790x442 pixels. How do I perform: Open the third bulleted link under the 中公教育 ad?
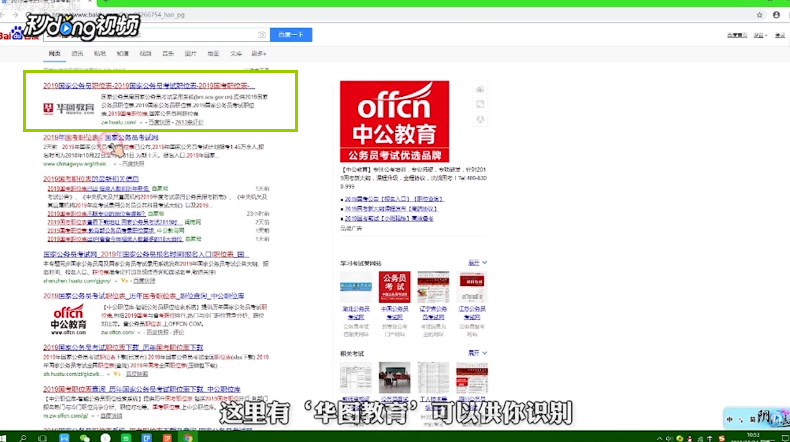point(389,219)
